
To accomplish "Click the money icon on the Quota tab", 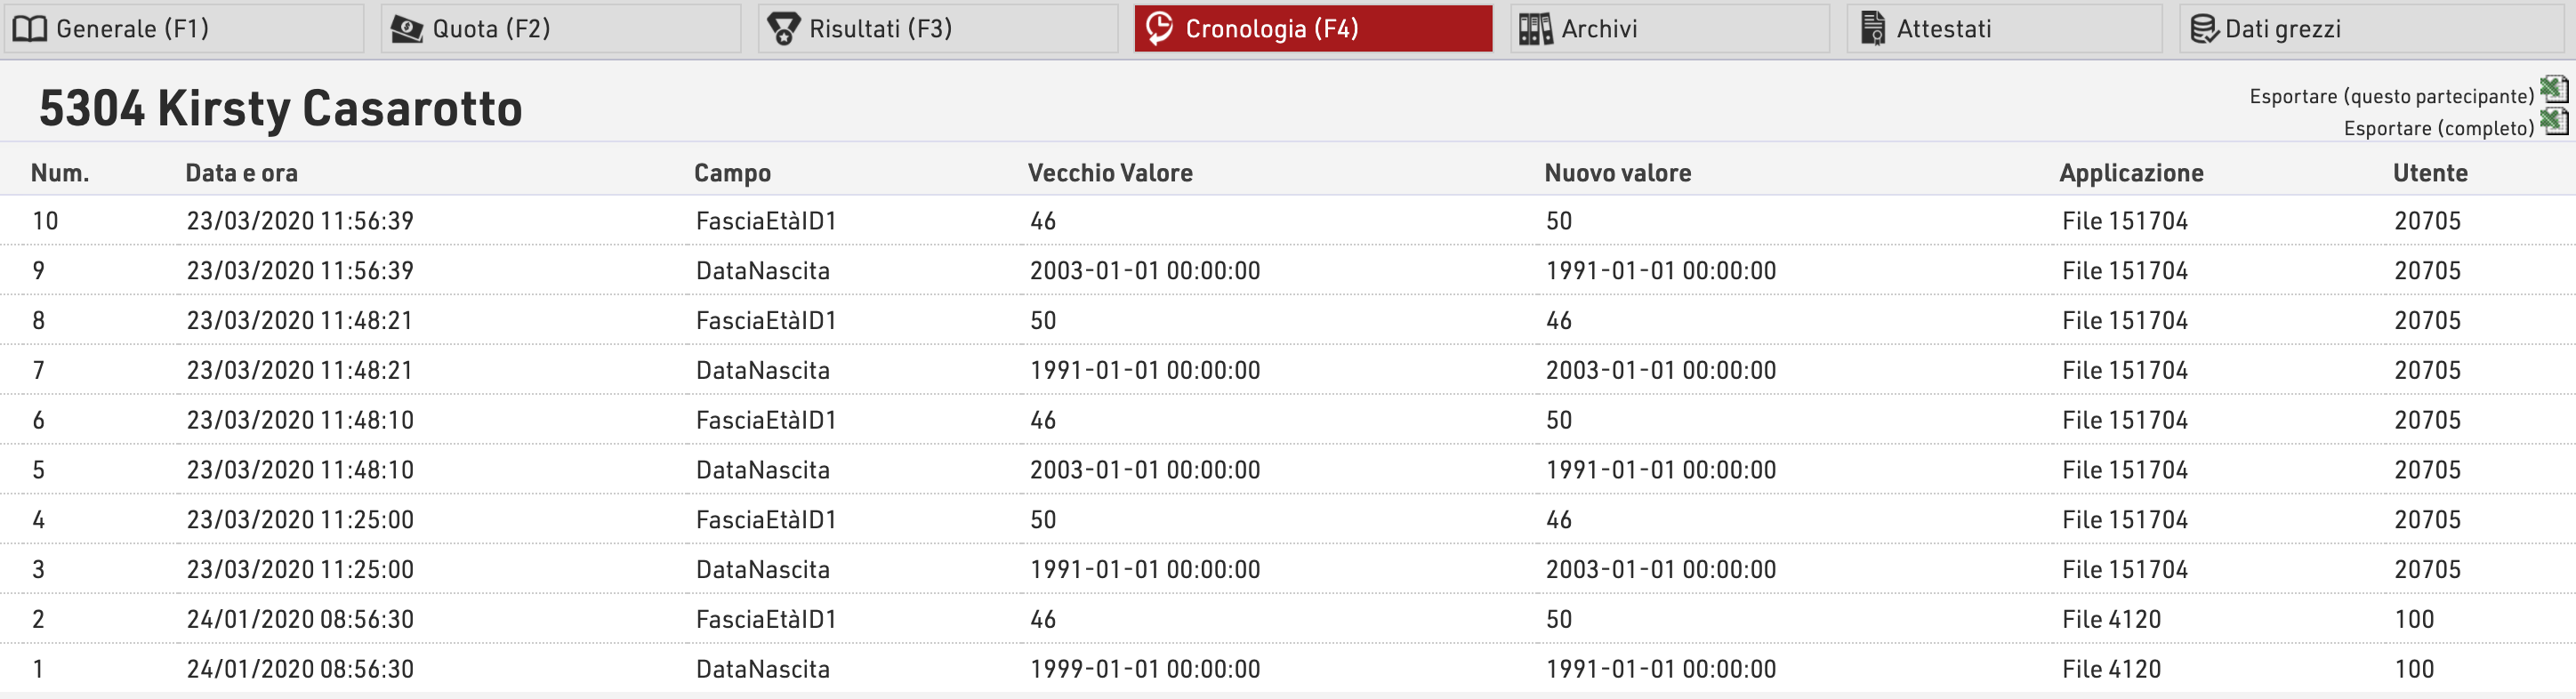I will click(406, 29).
